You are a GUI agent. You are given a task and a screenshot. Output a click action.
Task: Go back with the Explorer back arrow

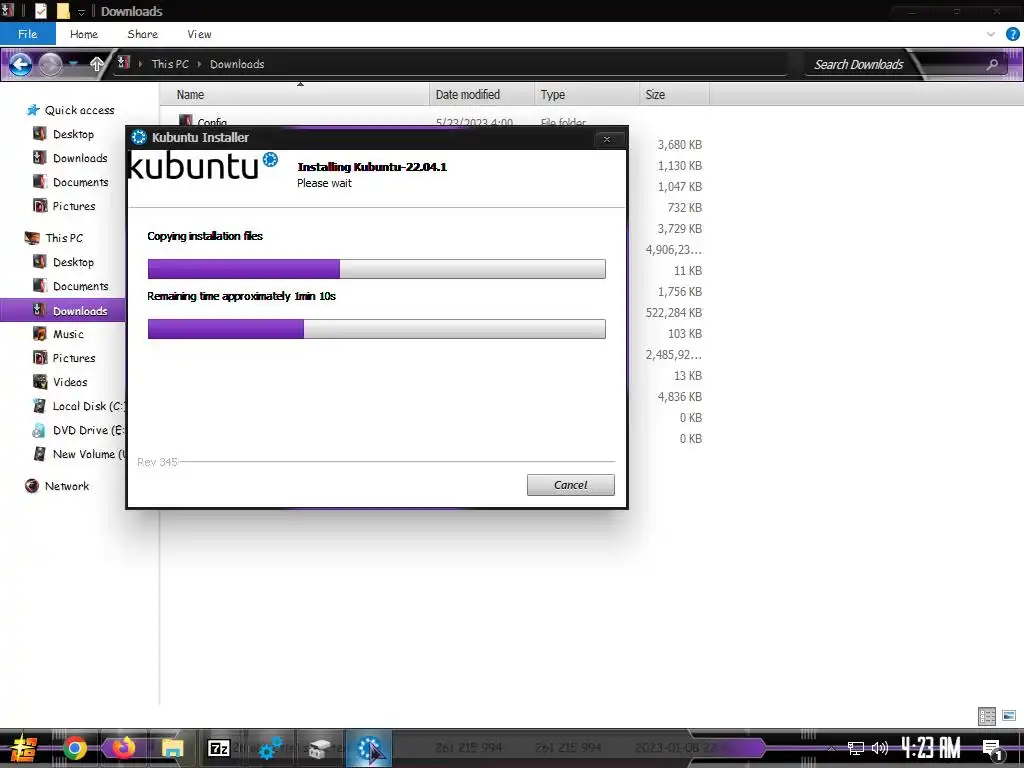point(20,64)
